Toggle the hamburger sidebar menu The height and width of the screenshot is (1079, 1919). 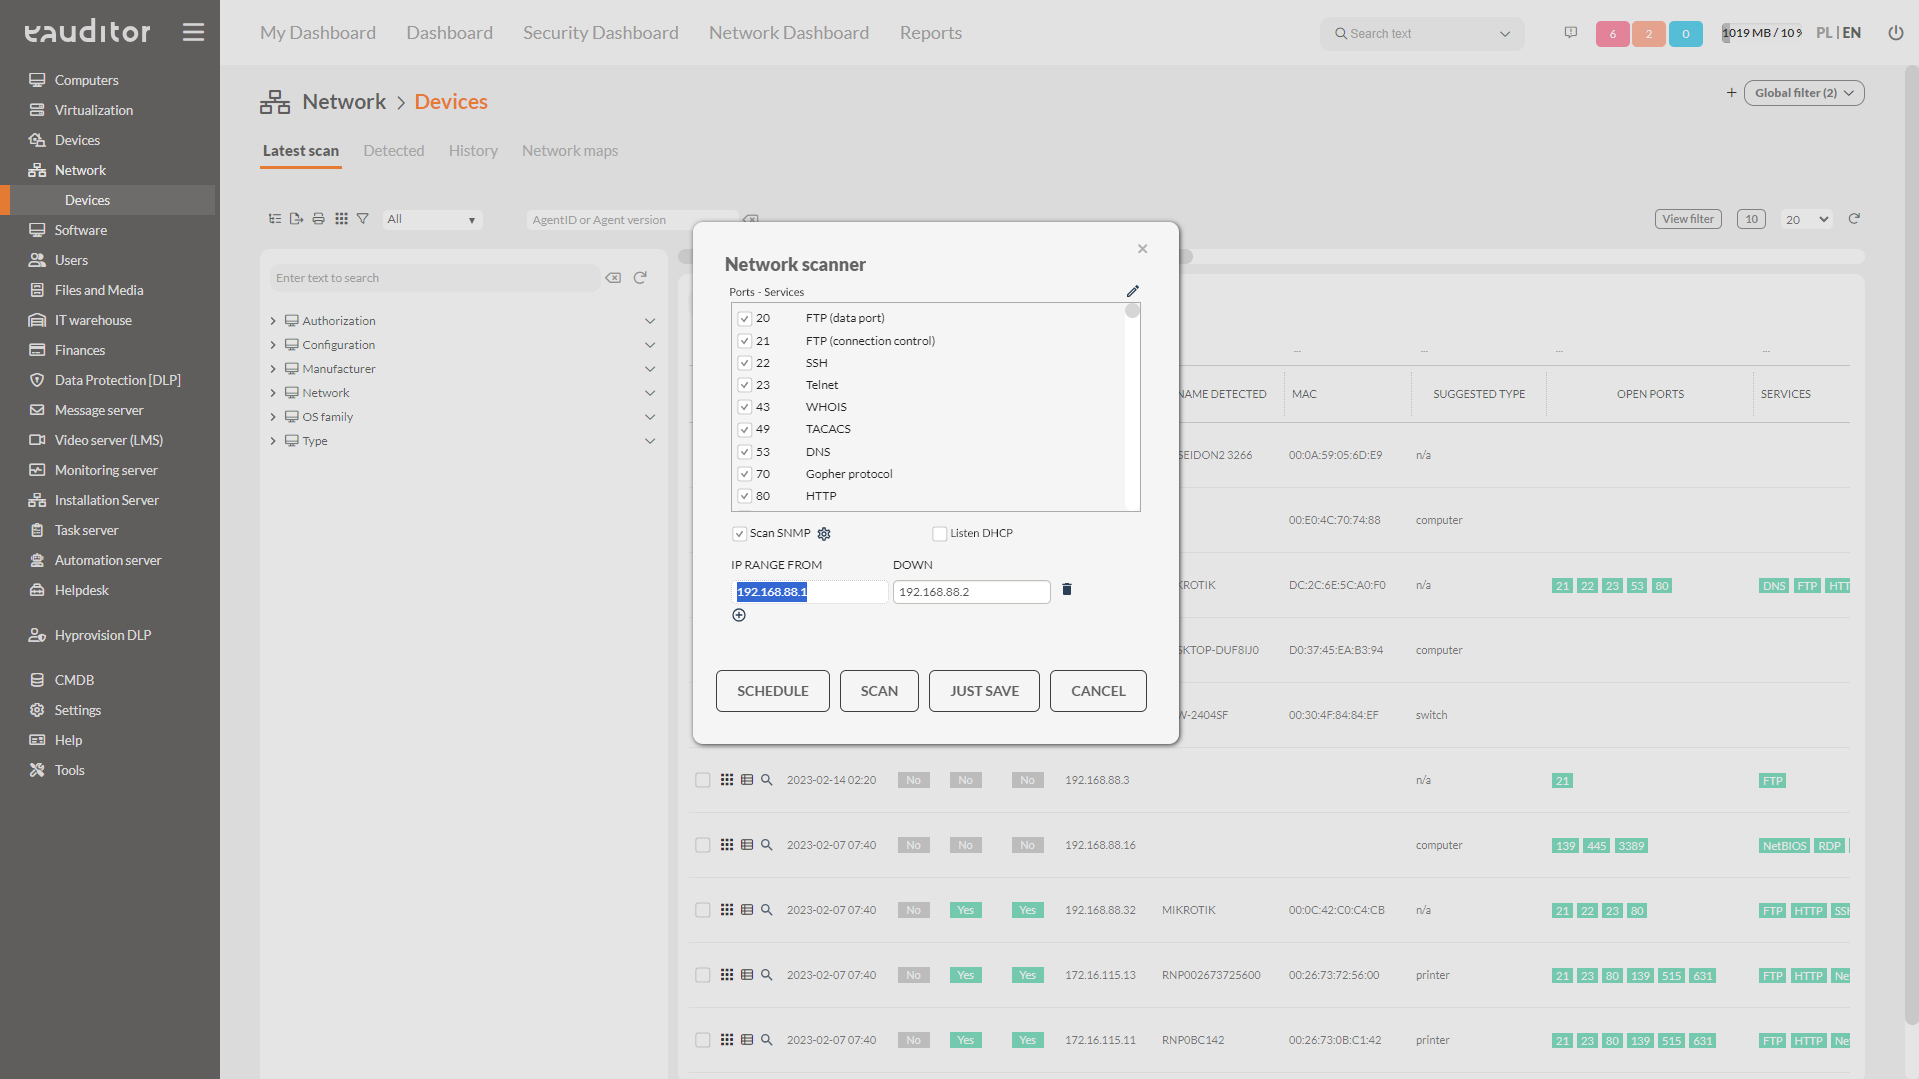tap(193, 32)
